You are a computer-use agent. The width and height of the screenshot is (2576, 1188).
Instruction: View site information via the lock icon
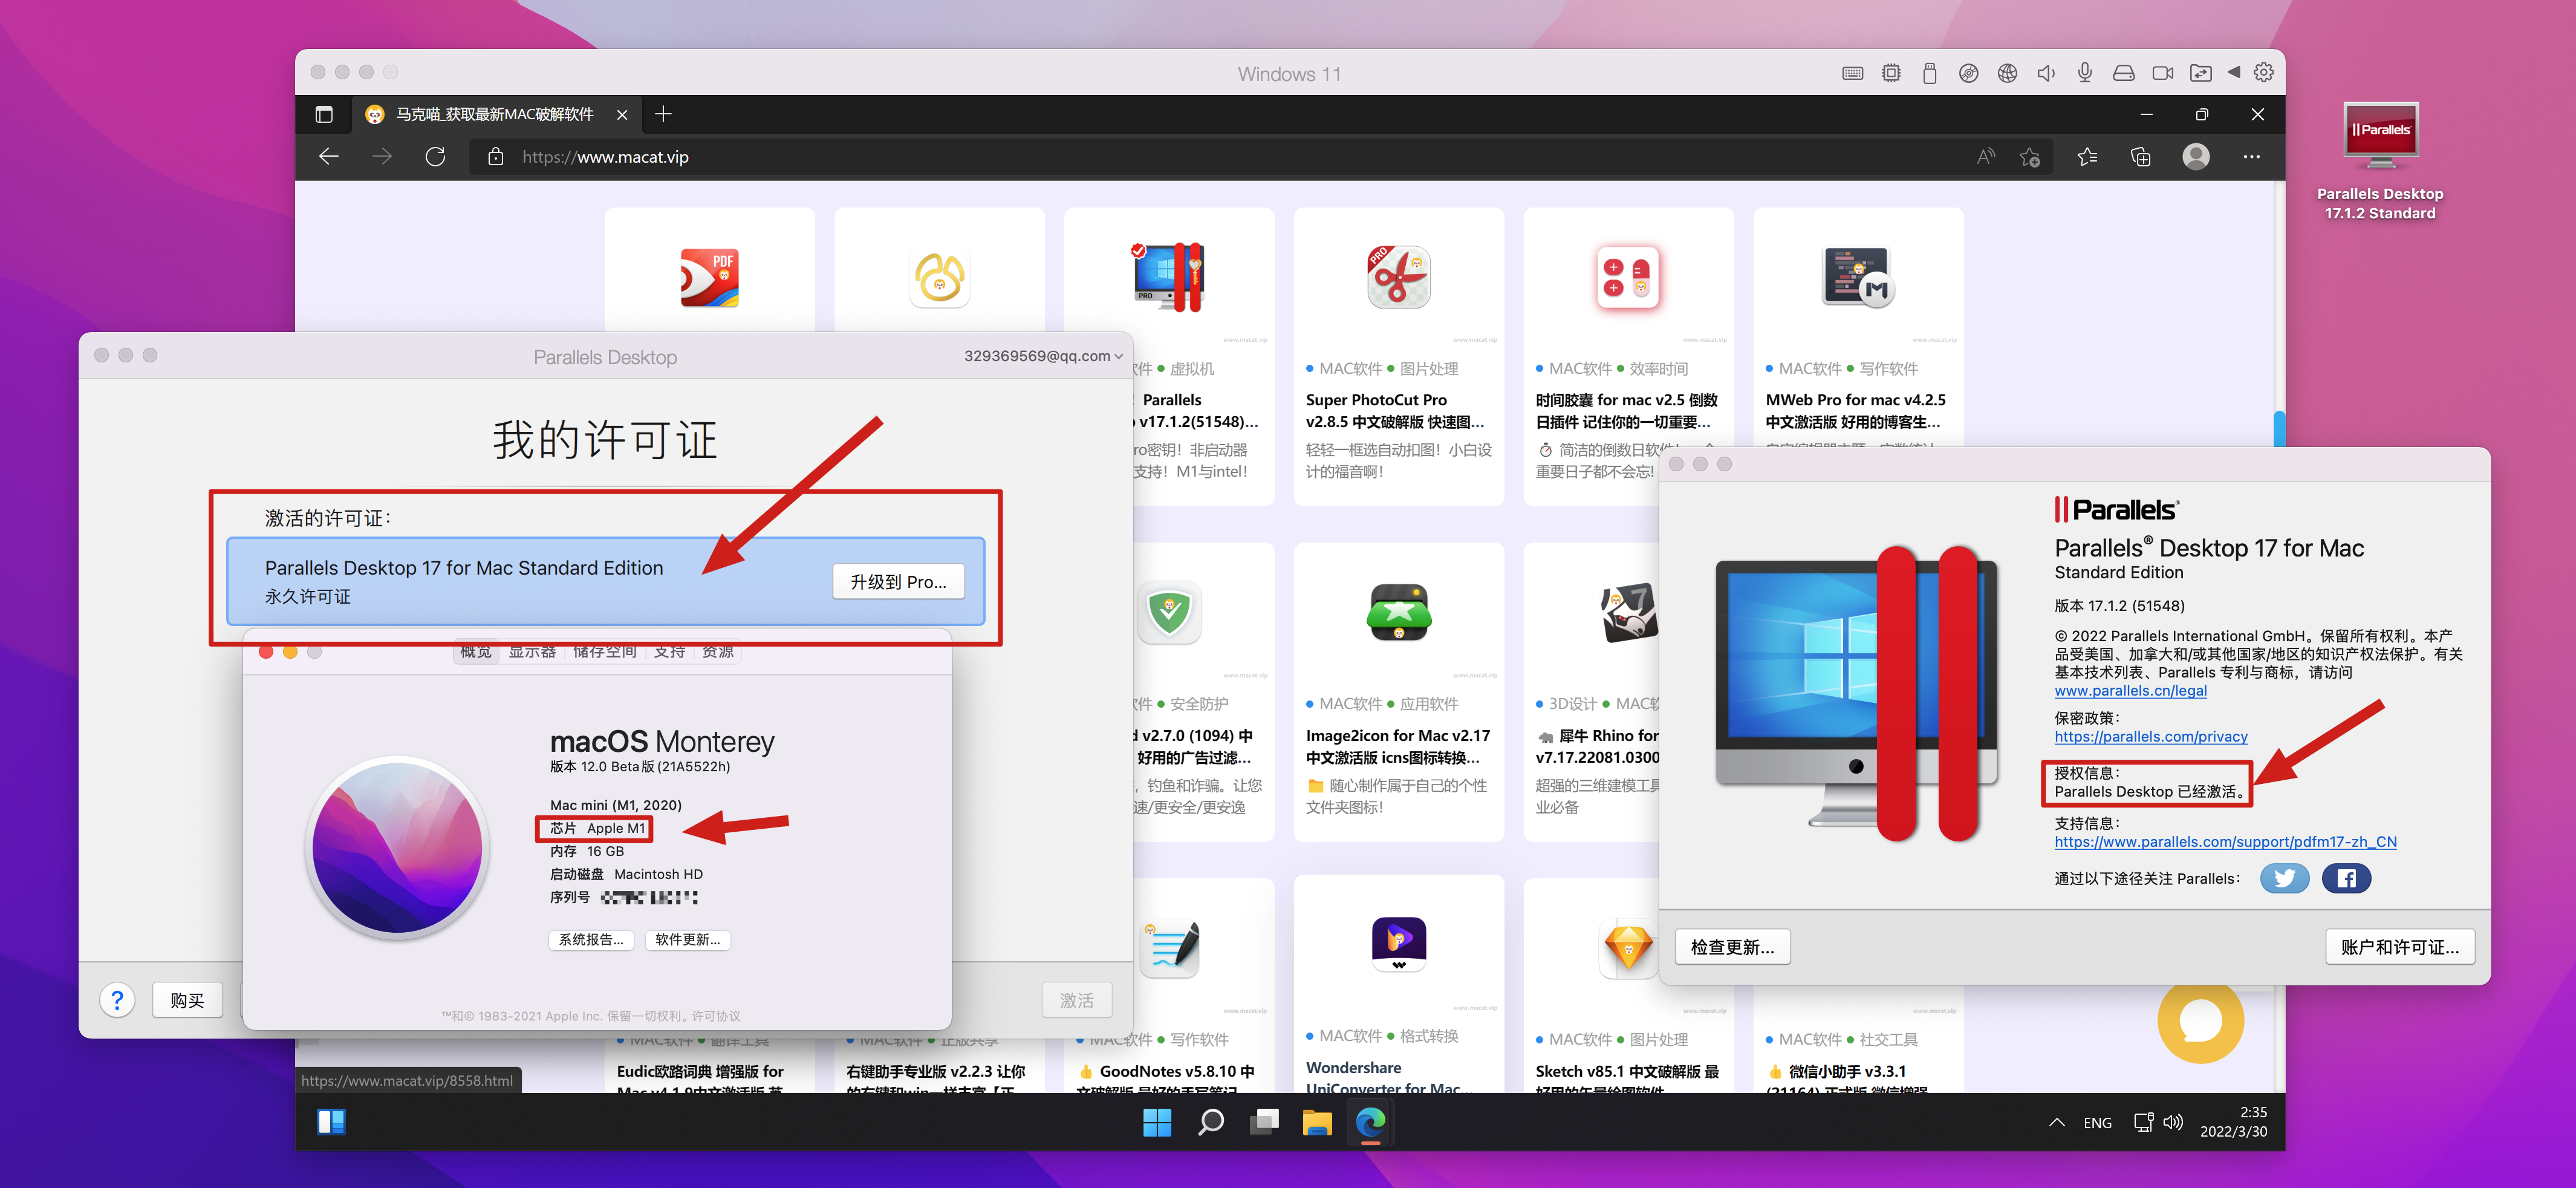coord(495,157)
